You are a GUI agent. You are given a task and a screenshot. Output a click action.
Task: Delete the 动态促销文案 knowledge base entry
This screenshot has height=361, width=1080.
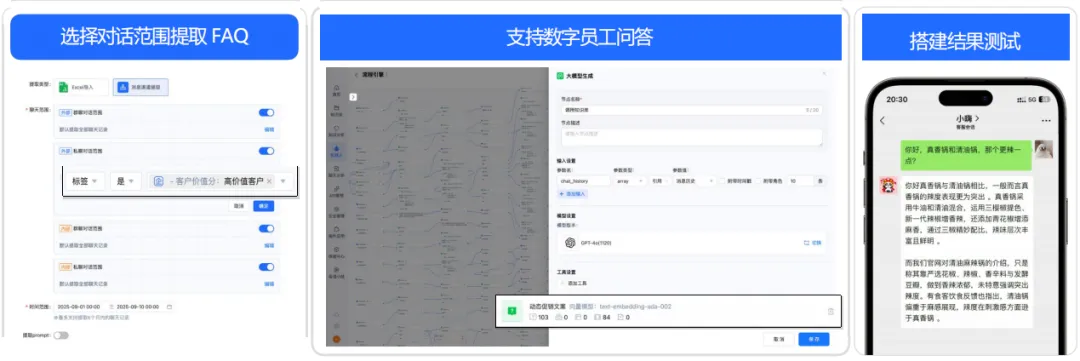pos(831,311)
